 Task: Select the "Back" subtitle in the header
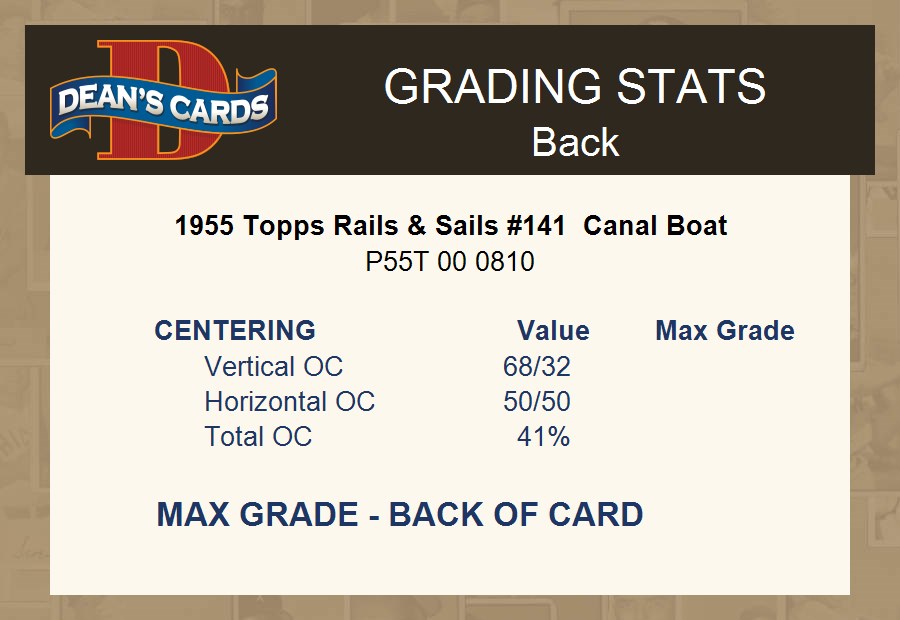[575, 142]
